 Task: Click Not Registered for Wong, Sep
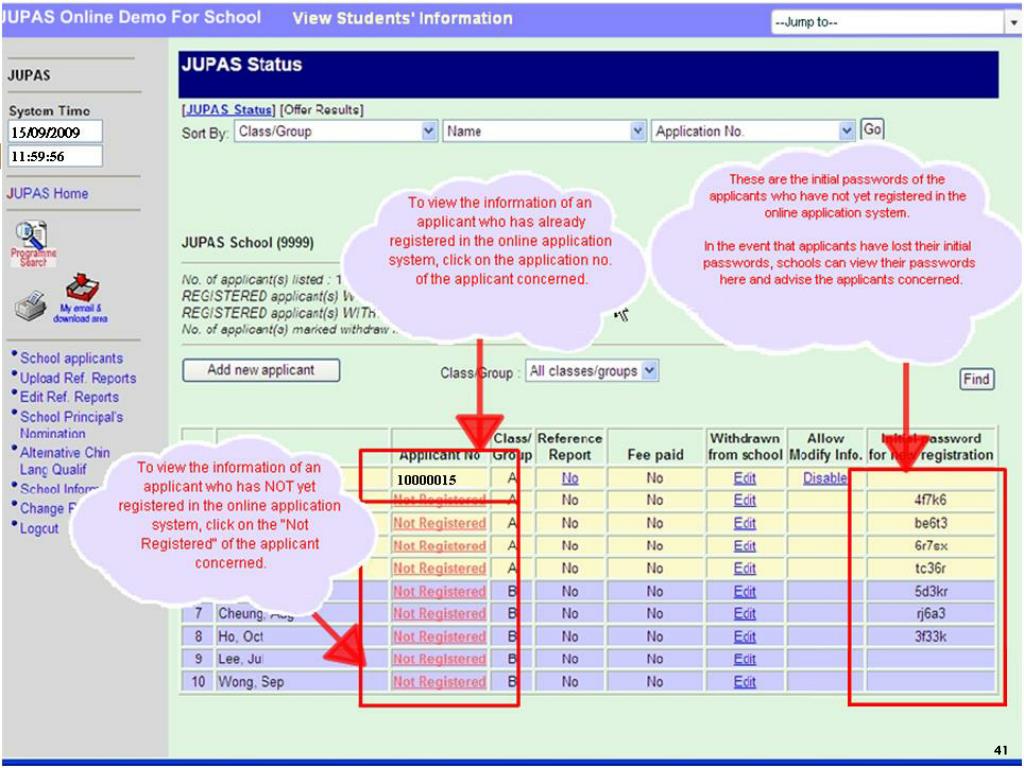[x=440, y=682]
